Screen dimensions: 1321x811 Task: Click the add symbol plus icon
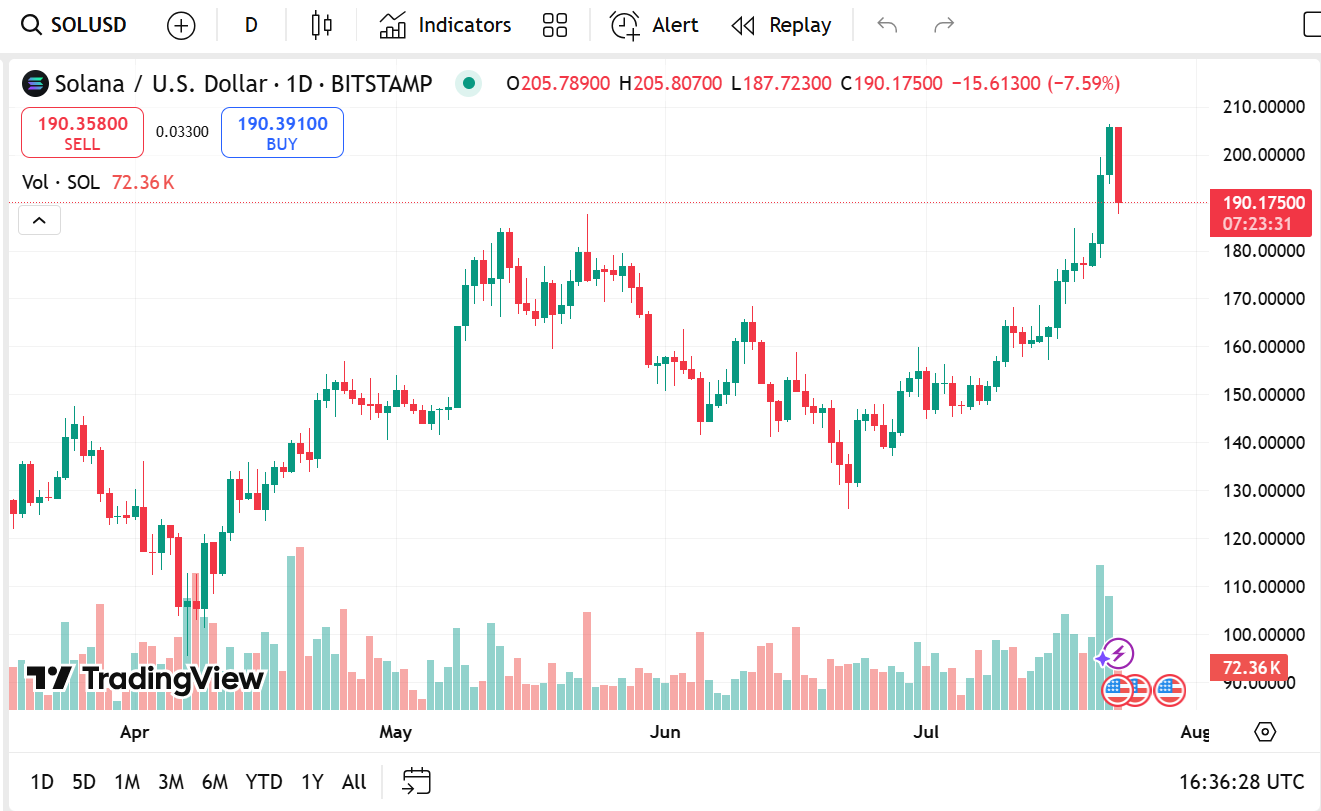tap(181, 25)
